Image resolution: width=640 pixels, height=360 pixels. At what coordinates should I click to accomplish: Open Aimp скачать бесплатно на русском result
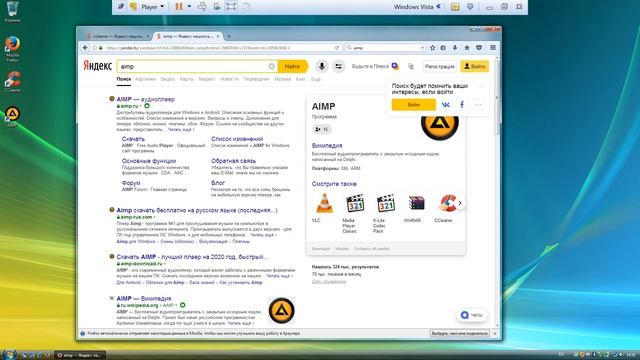[x=197, y=210]
